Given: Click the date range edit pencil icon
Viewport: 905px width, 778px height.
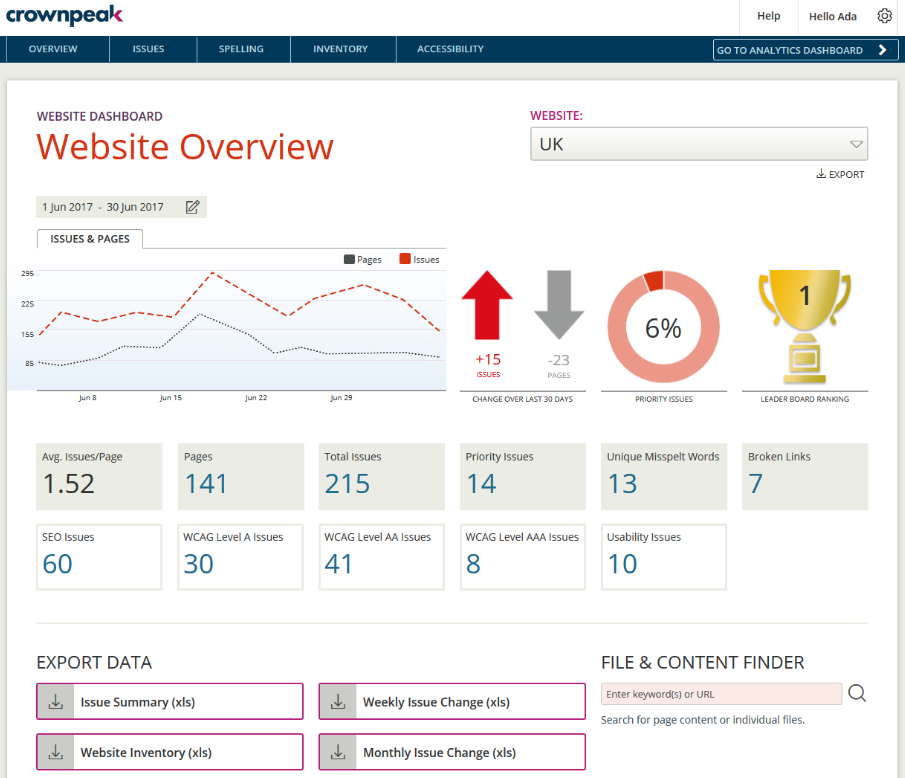Looking at the screenshot, I should point(193,207).
